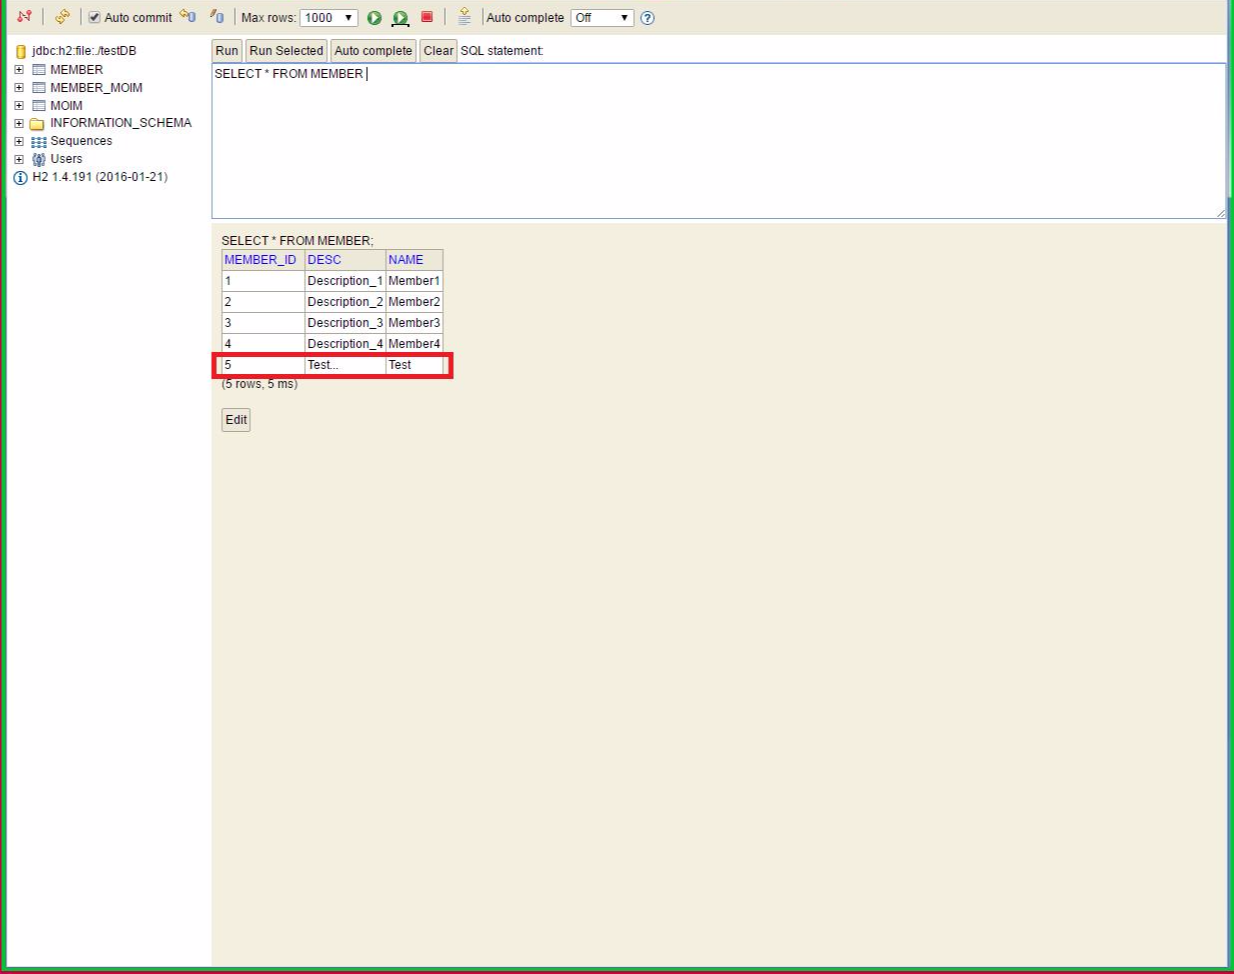Click the Member1 cell

click(x=414, y=281)
